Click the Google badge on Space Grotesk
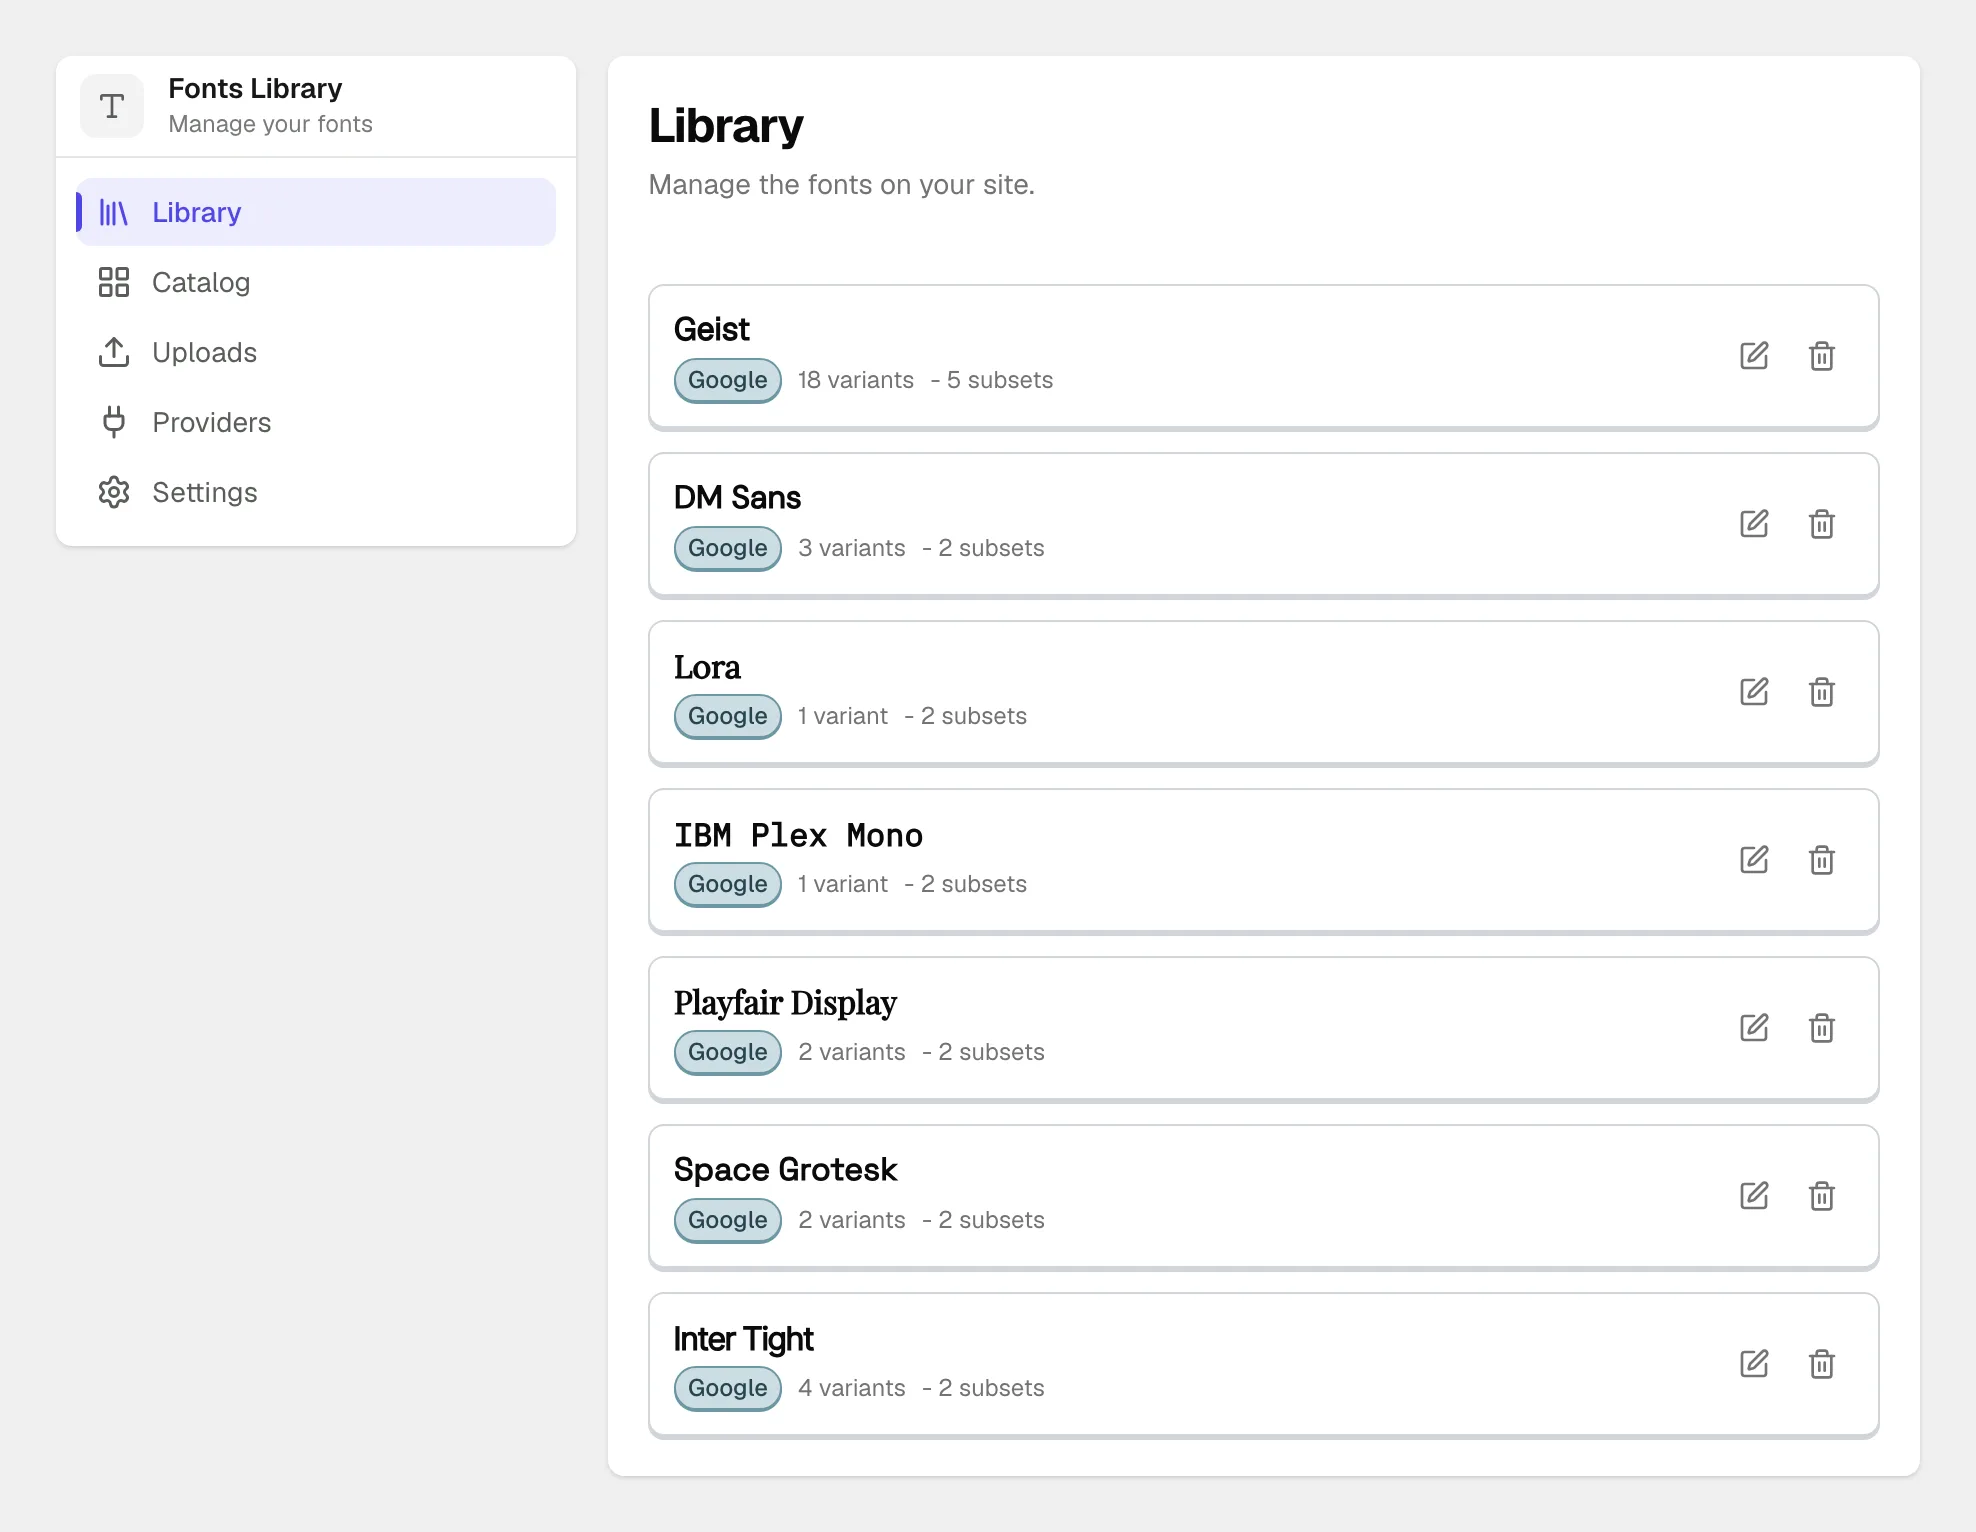The height and width of the screenshot is (1532, 1976). 728,1220
